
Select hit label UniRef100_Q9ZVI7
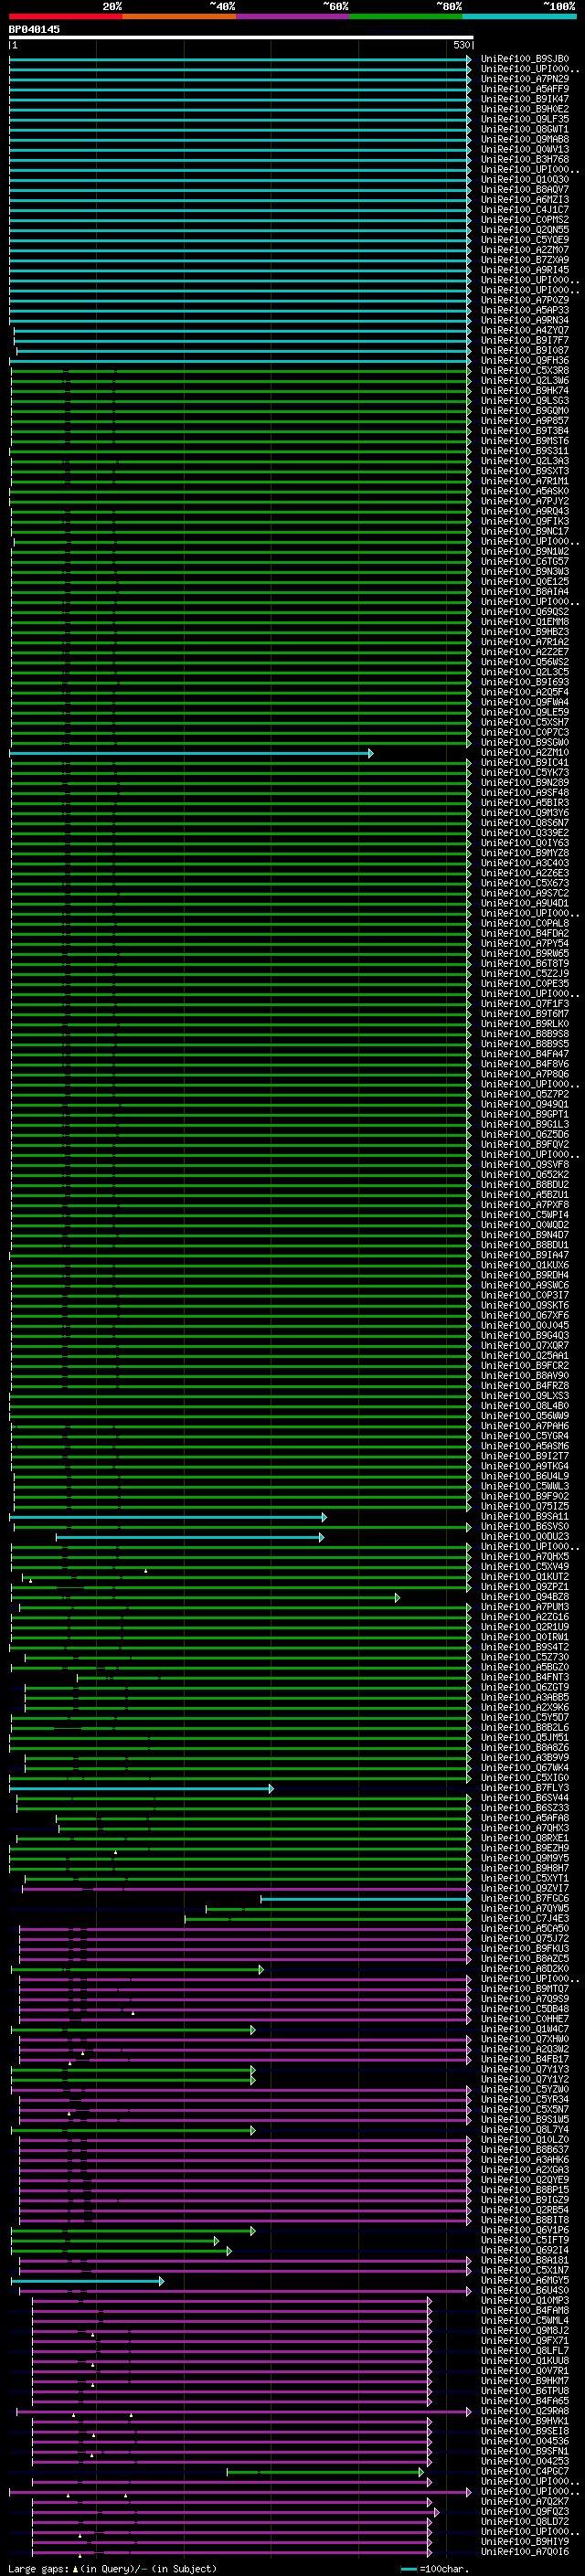(x=525, y=1889)
